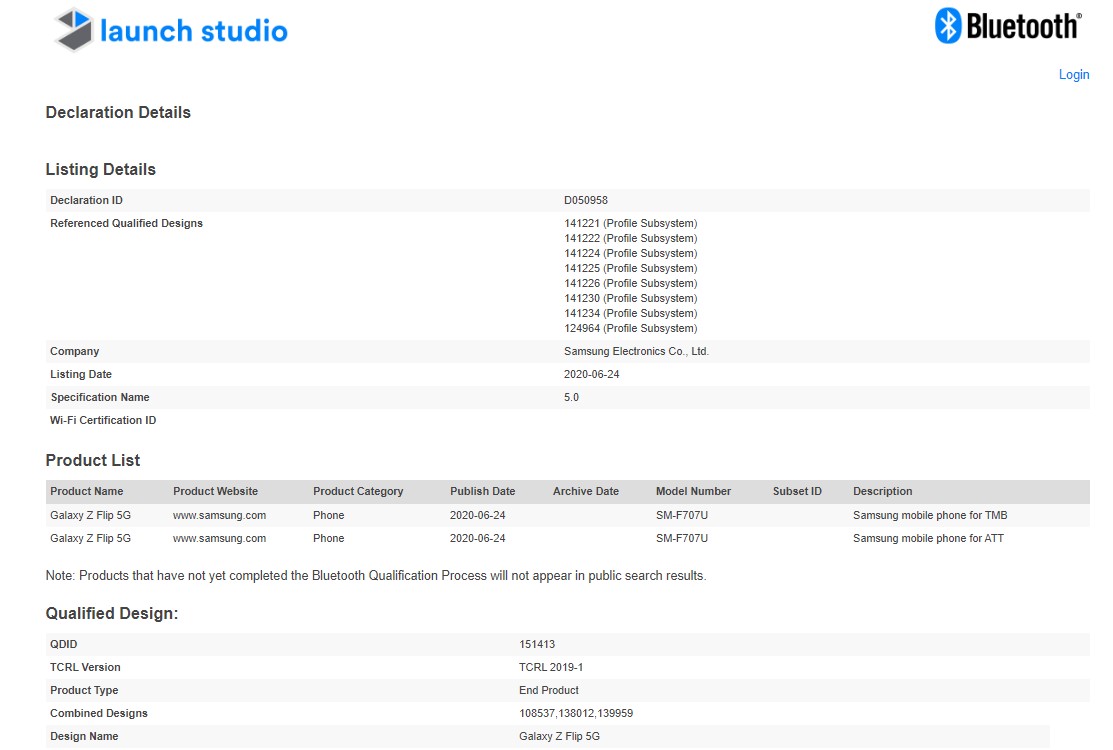Click the Launch Studio logo

(x=171, y=31)
